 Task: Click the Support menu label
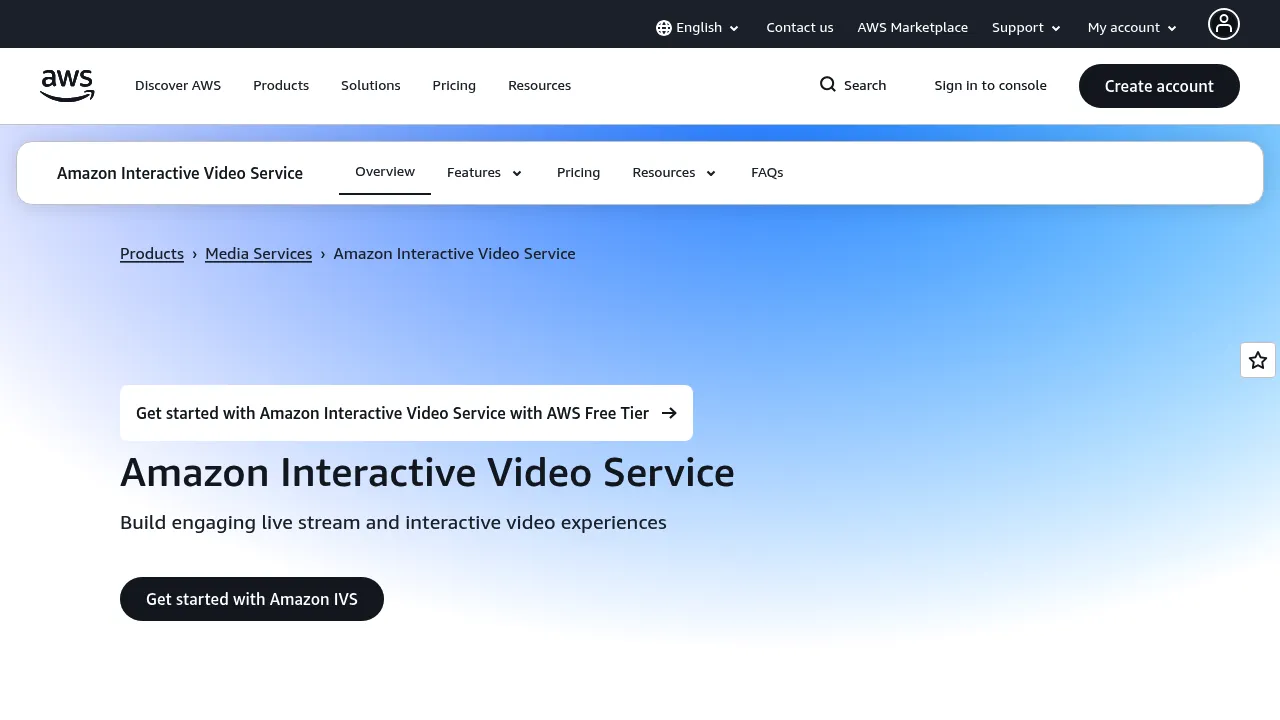[x=1018, y=28]
